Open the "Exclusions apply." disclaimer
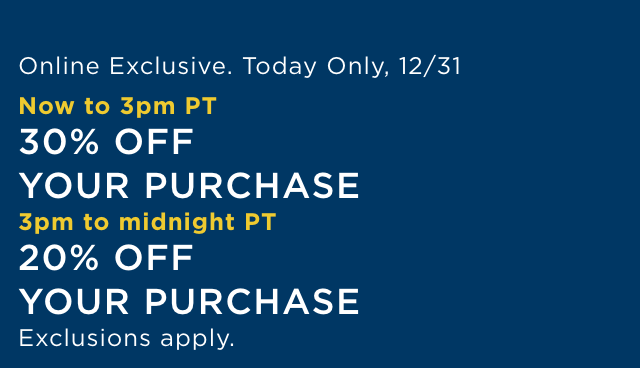The width and height of the screenshot is (640, 368). tap(127, 339)
